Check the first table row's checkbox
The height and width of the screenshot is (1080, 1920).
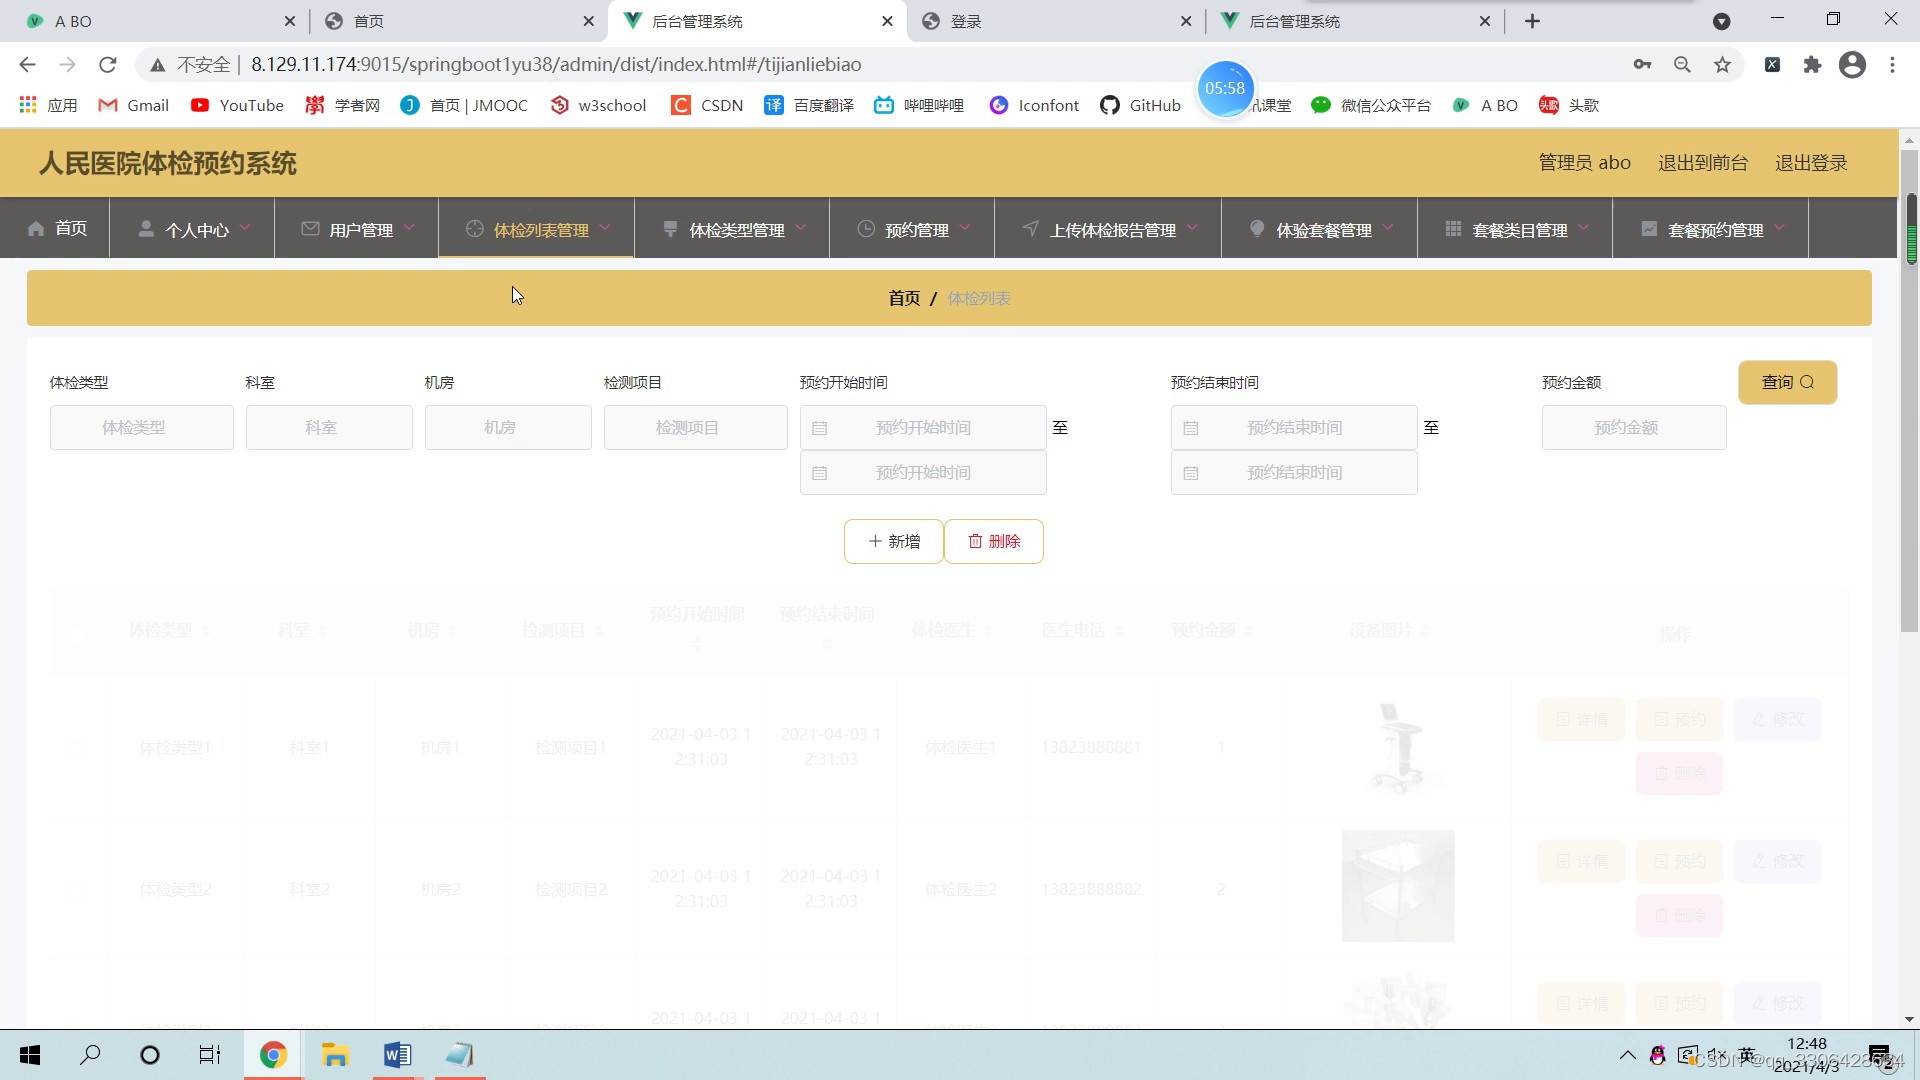tap(75, 748)
